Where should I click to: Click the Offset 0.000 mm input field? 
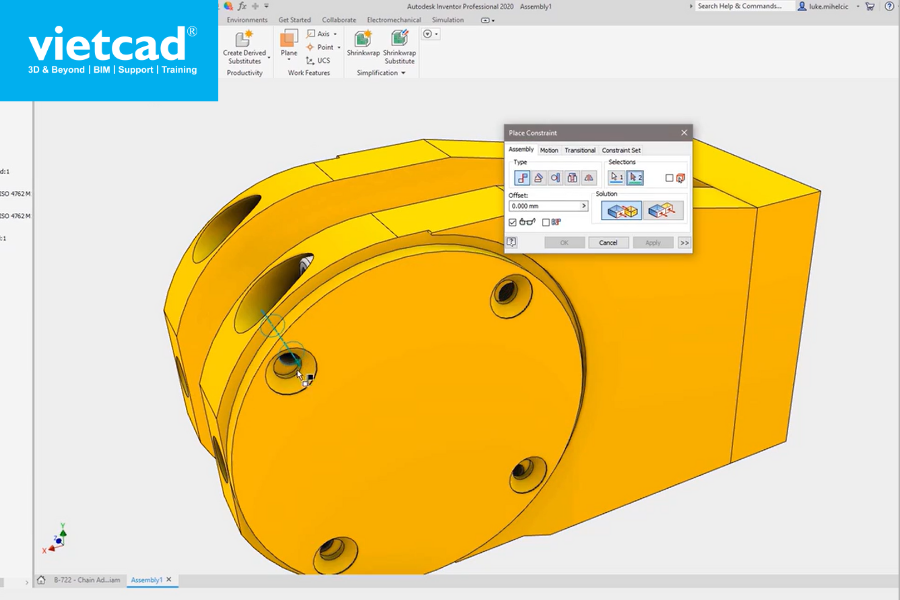click(544, 206)
